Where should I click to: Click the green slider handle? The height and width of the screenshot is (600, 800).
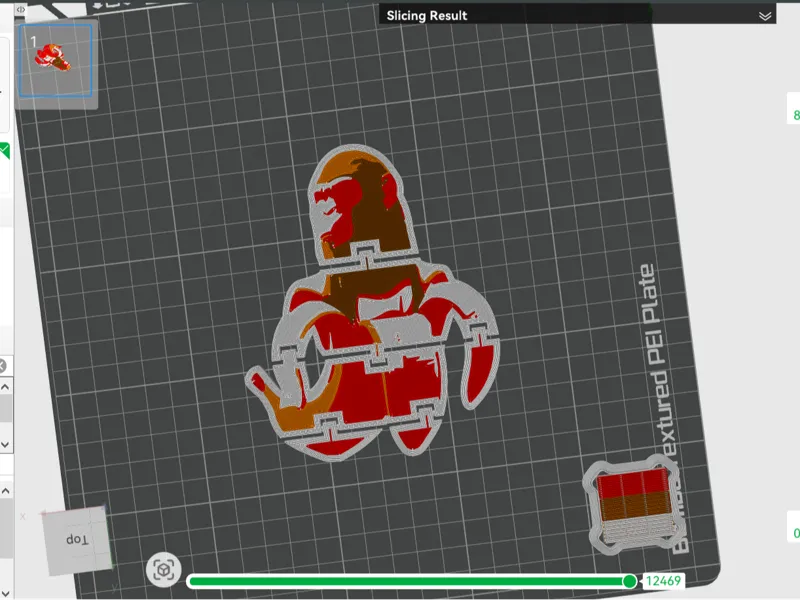pos(630,581)
